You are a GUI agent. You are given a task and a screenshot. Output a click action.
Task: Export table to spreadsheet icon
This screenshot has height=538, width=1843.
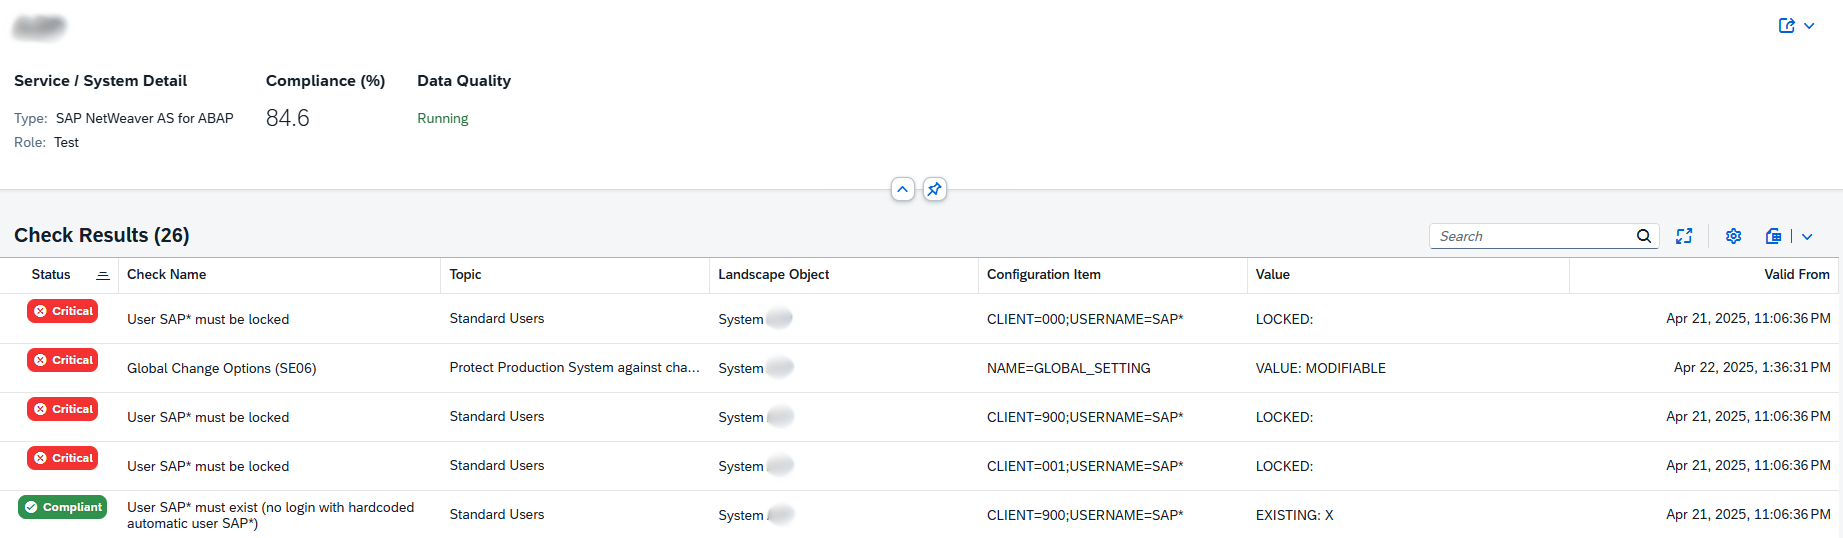point(1773,236)
